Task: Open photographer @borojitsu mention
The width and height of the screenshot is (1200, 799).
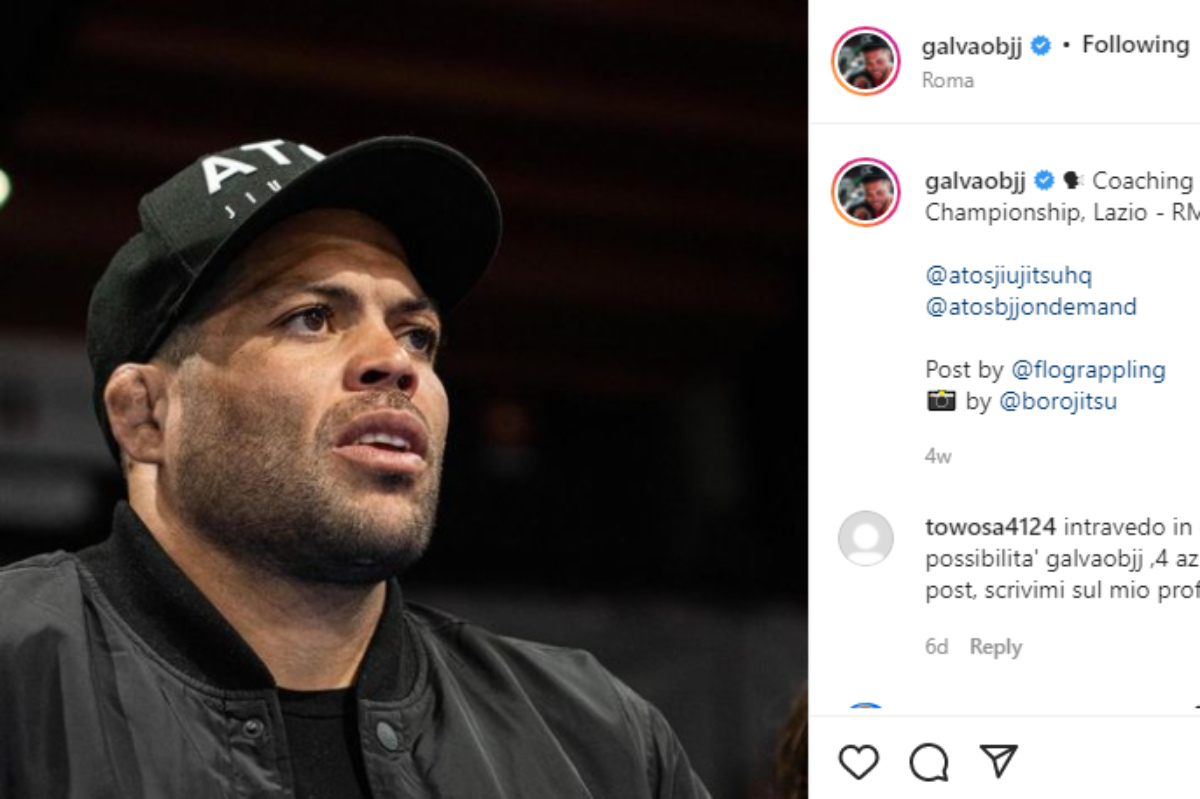Action: coord(1058,402)
